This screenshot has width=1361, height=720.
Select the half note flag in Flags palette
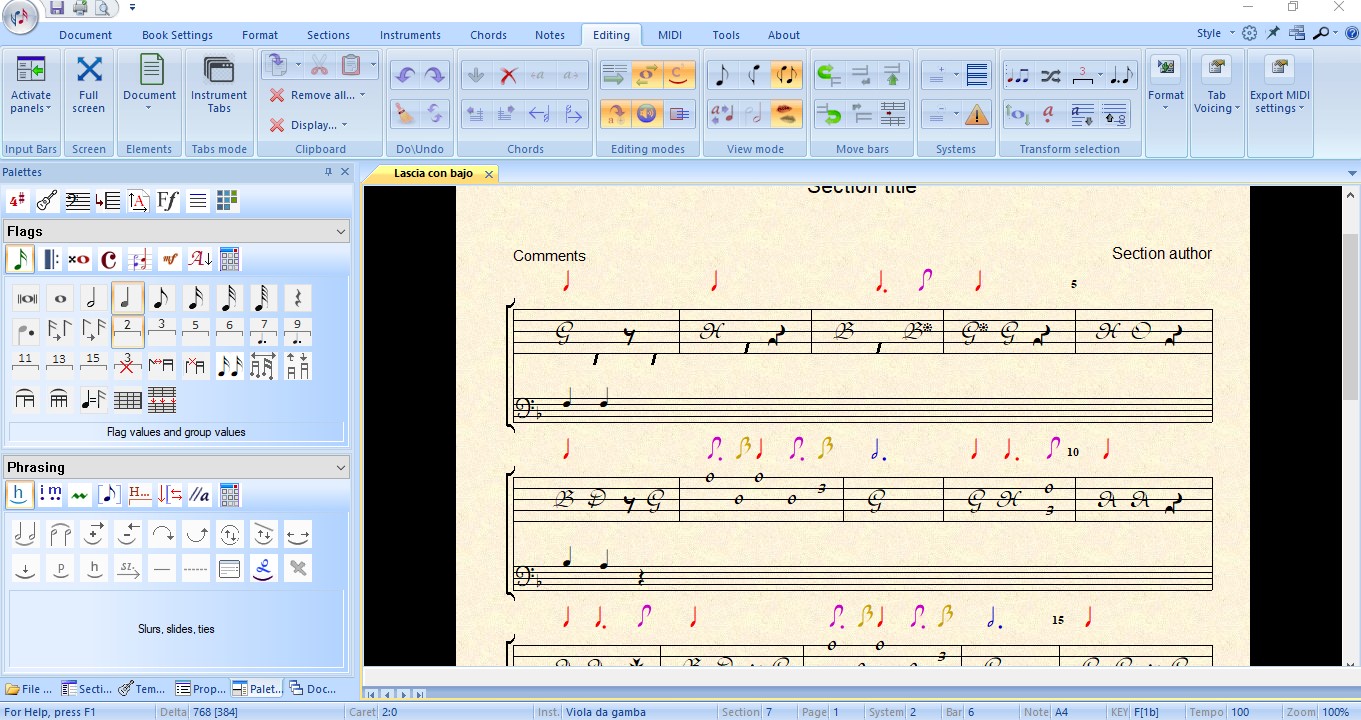(93, 298)
